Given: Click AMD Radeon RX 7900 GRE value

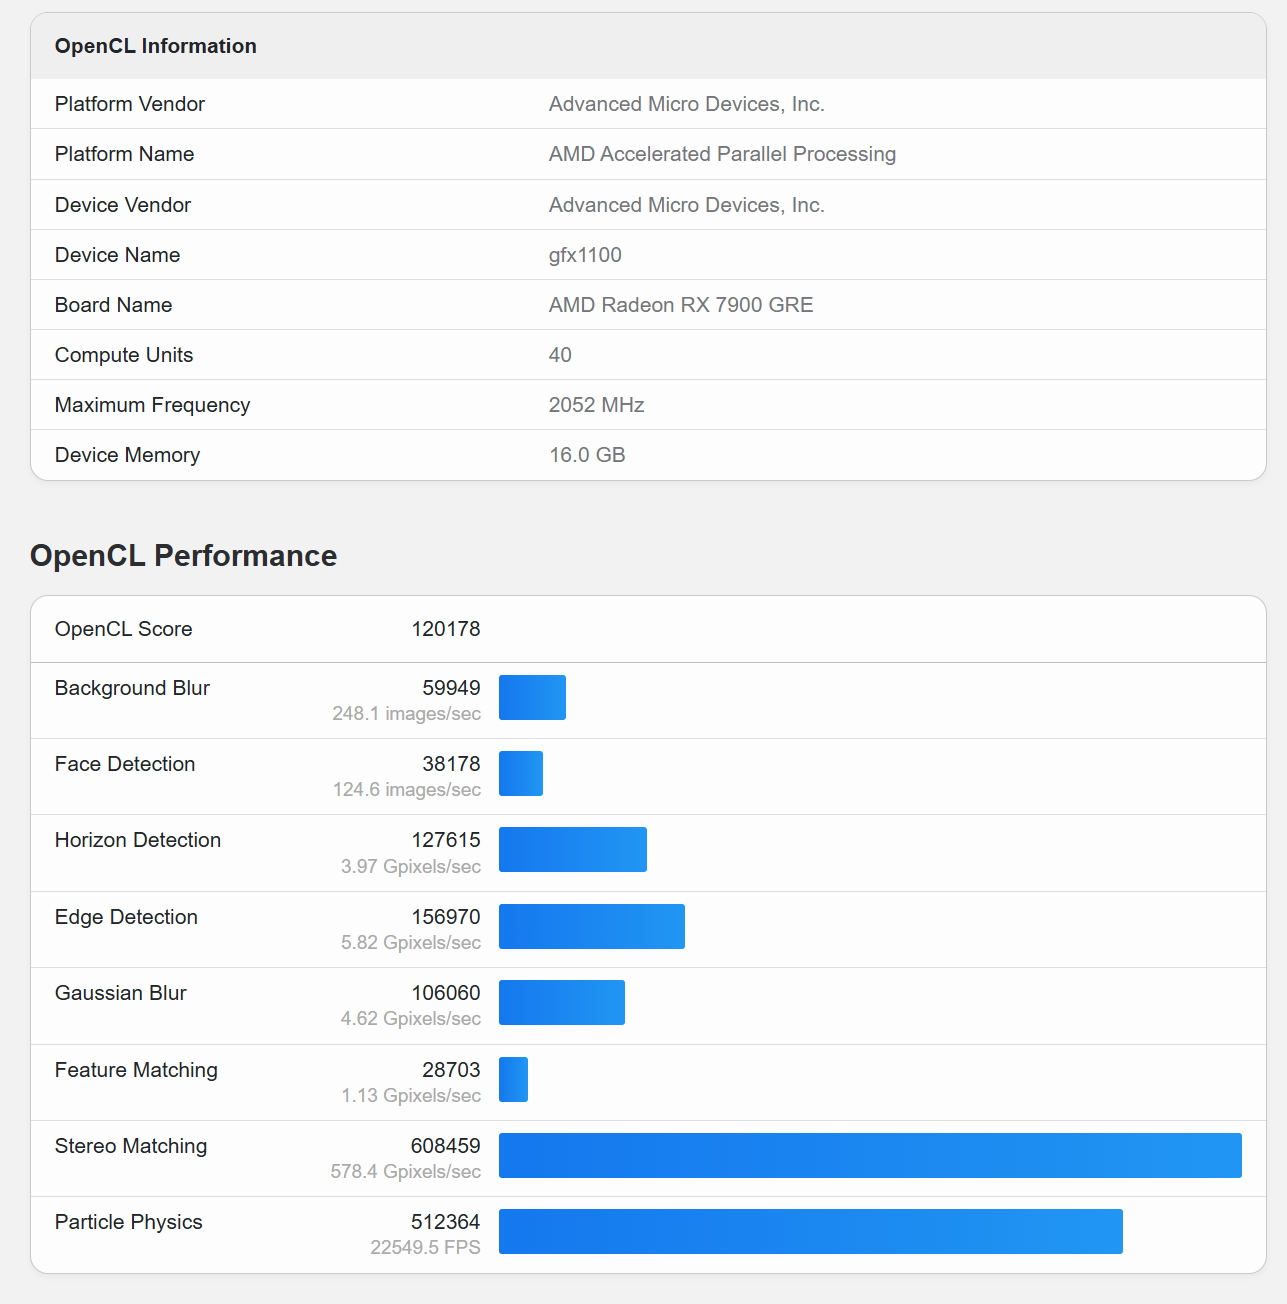Looking at the screenshot, I should click(681, 305).
